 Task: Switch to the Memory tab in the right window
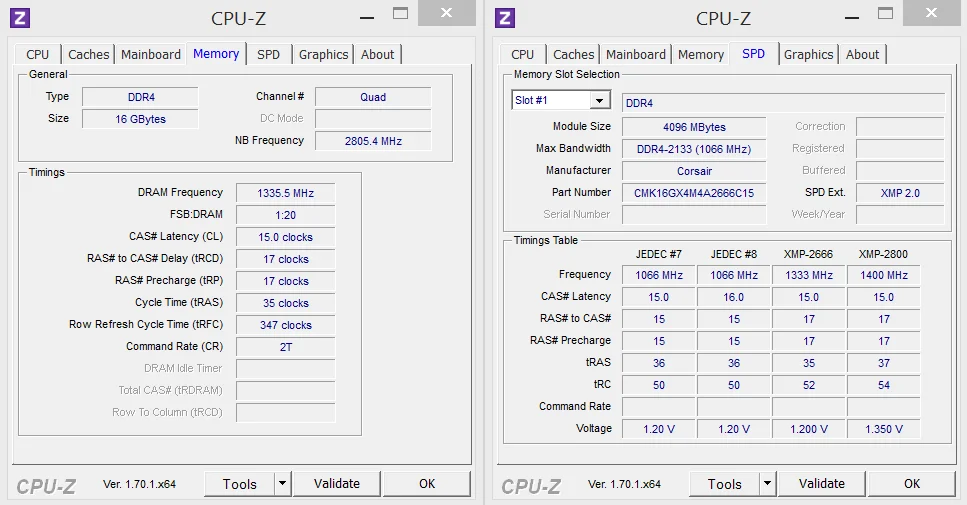coord(701,54)
